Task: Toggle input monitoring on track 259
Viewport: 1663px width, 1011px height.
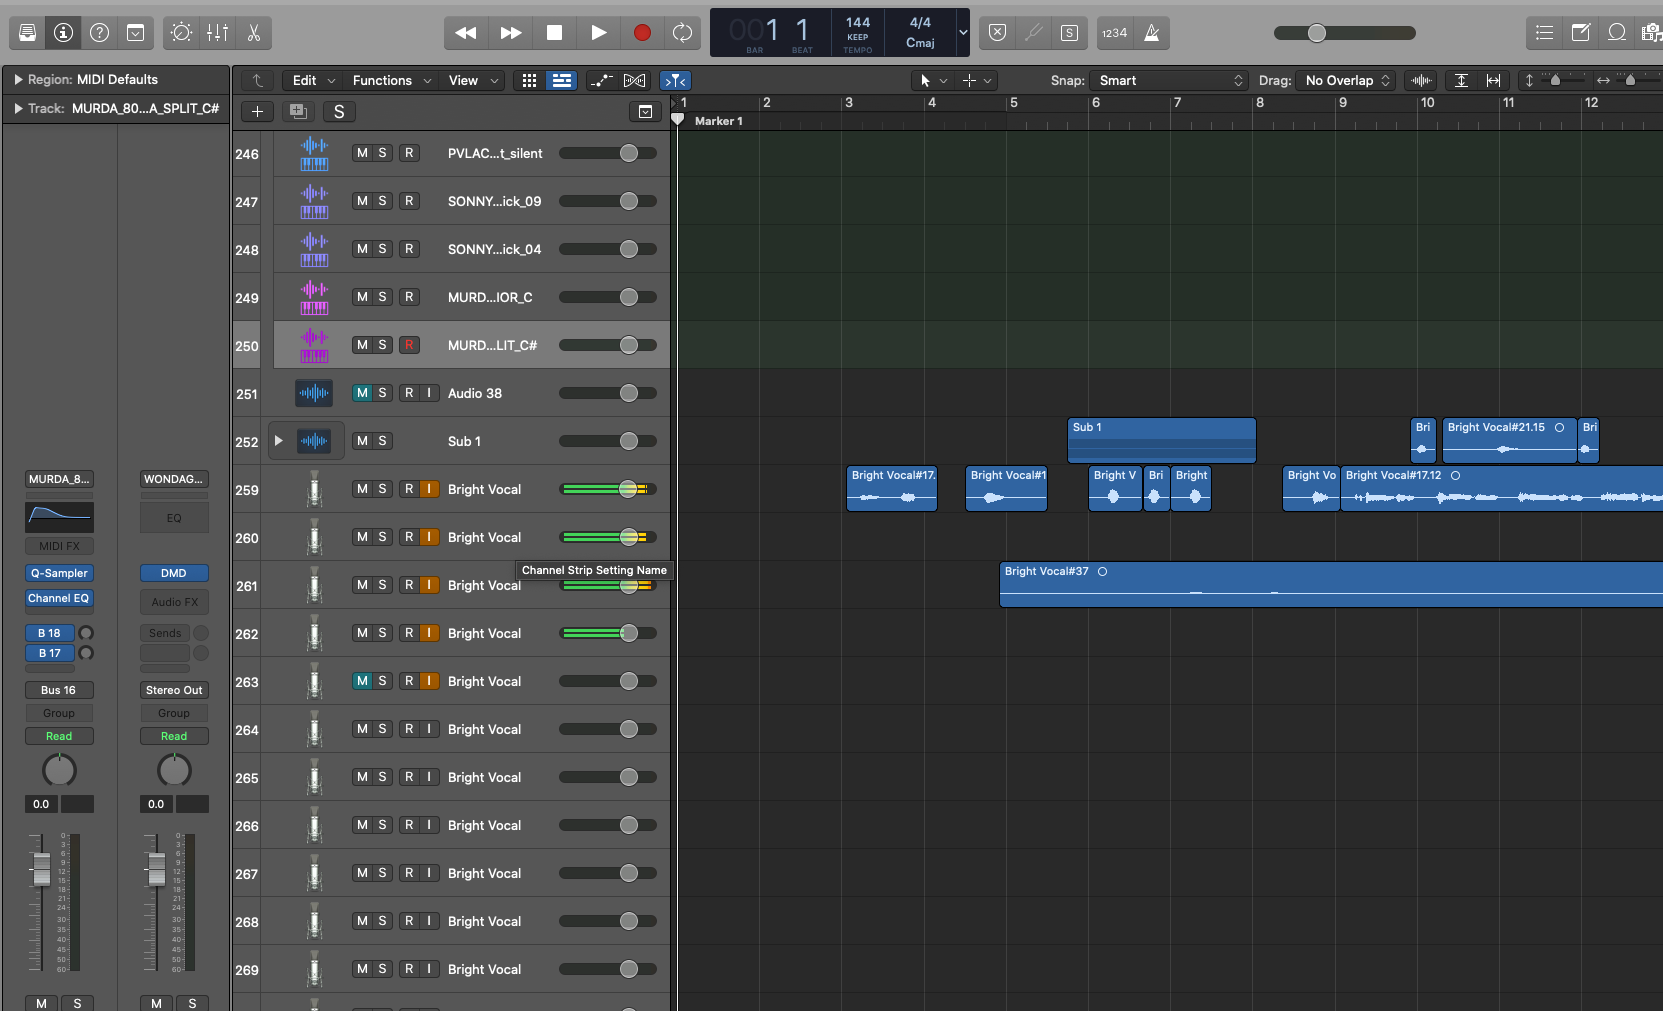Action: click(429, 489)
